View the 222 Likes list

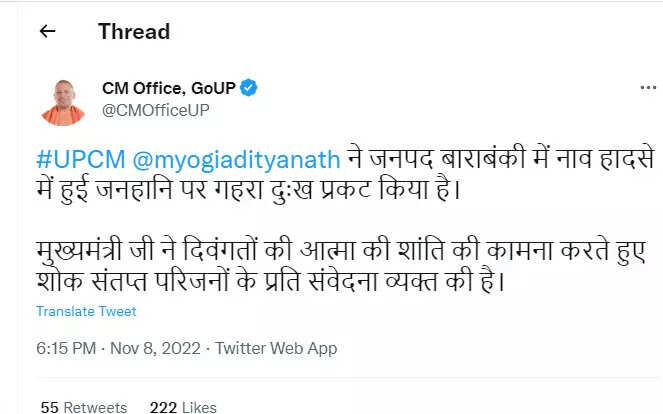tap(183, 406)
